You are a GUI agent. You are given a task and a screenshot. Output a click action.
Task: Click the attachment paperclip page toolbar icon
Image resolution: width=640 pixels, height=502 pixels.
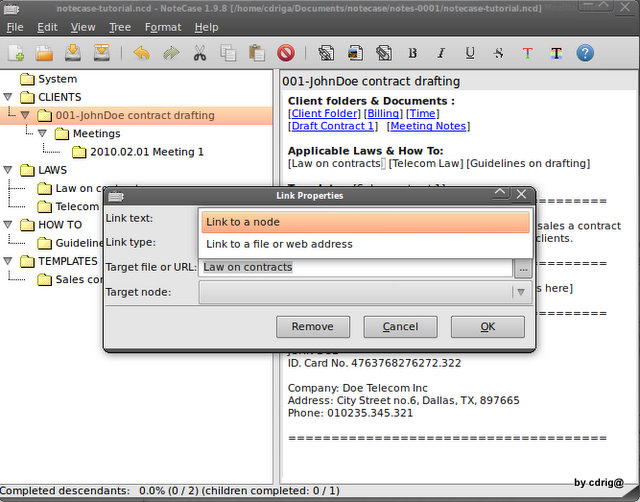(384, 53)
